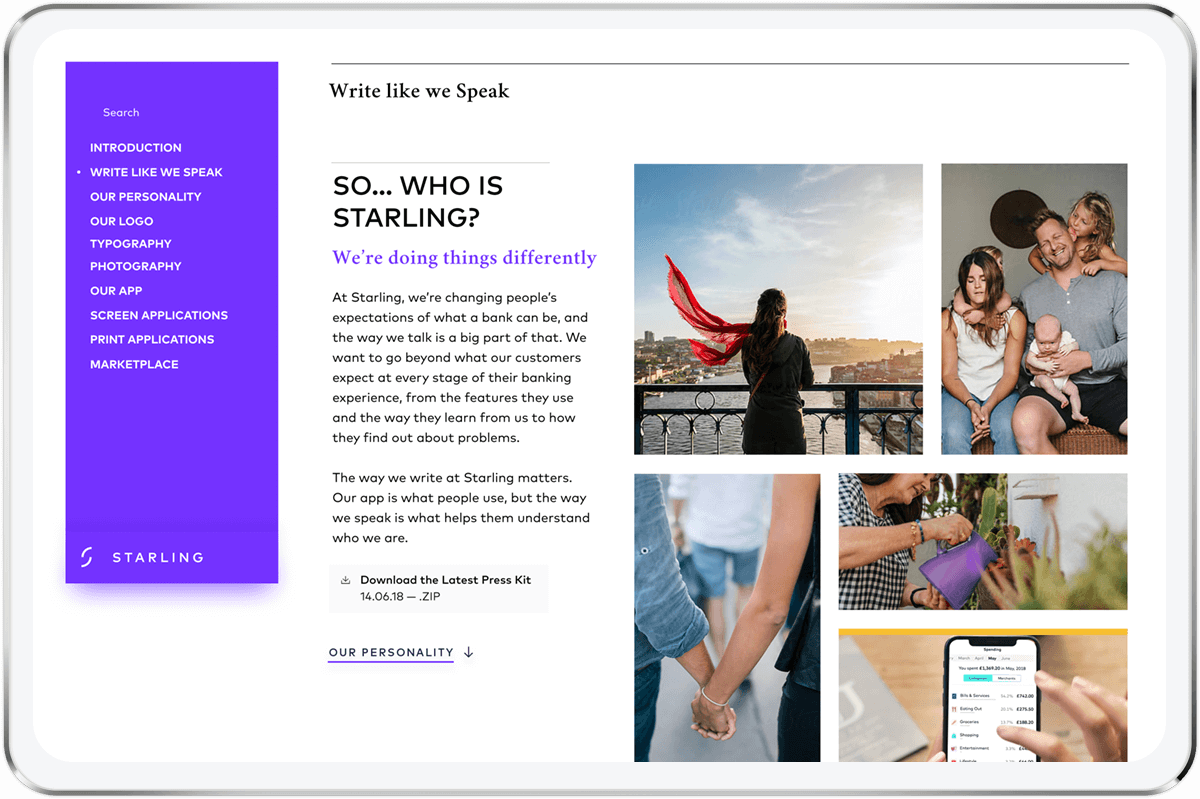The height and width of the screenshot is (799, 1200).
Task: Select Print Applications in sidebar
Action: point(152,340)
